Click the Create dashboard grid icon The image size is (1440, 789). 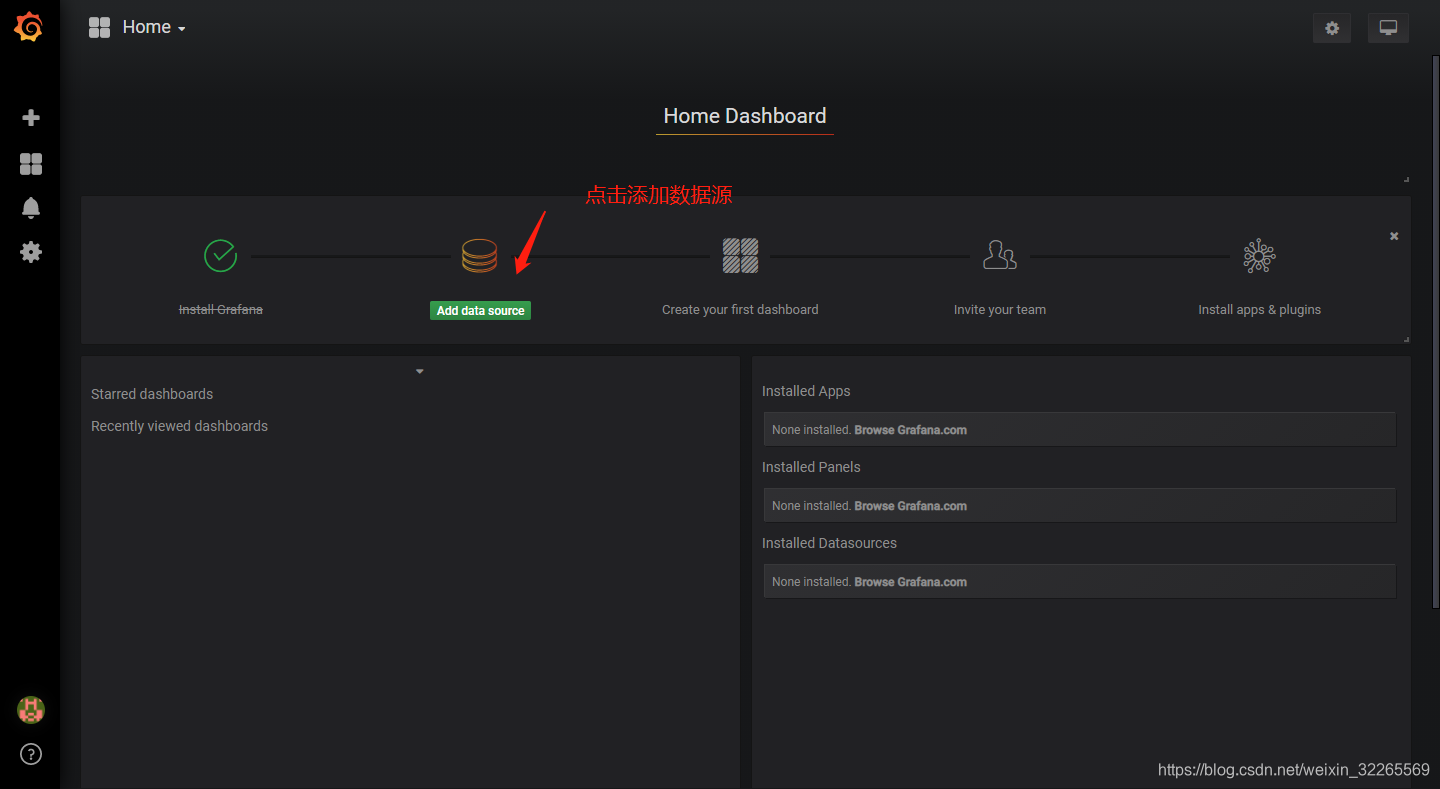[740, 255]
